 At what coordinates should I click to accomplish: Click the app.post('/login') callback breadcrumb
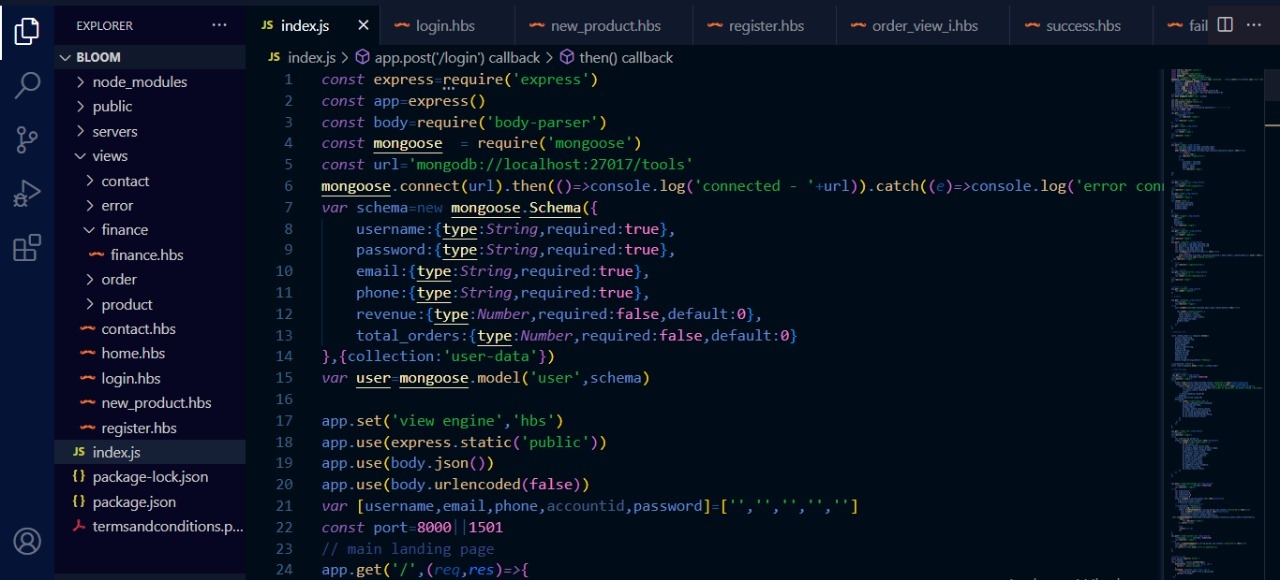(457, 58)
